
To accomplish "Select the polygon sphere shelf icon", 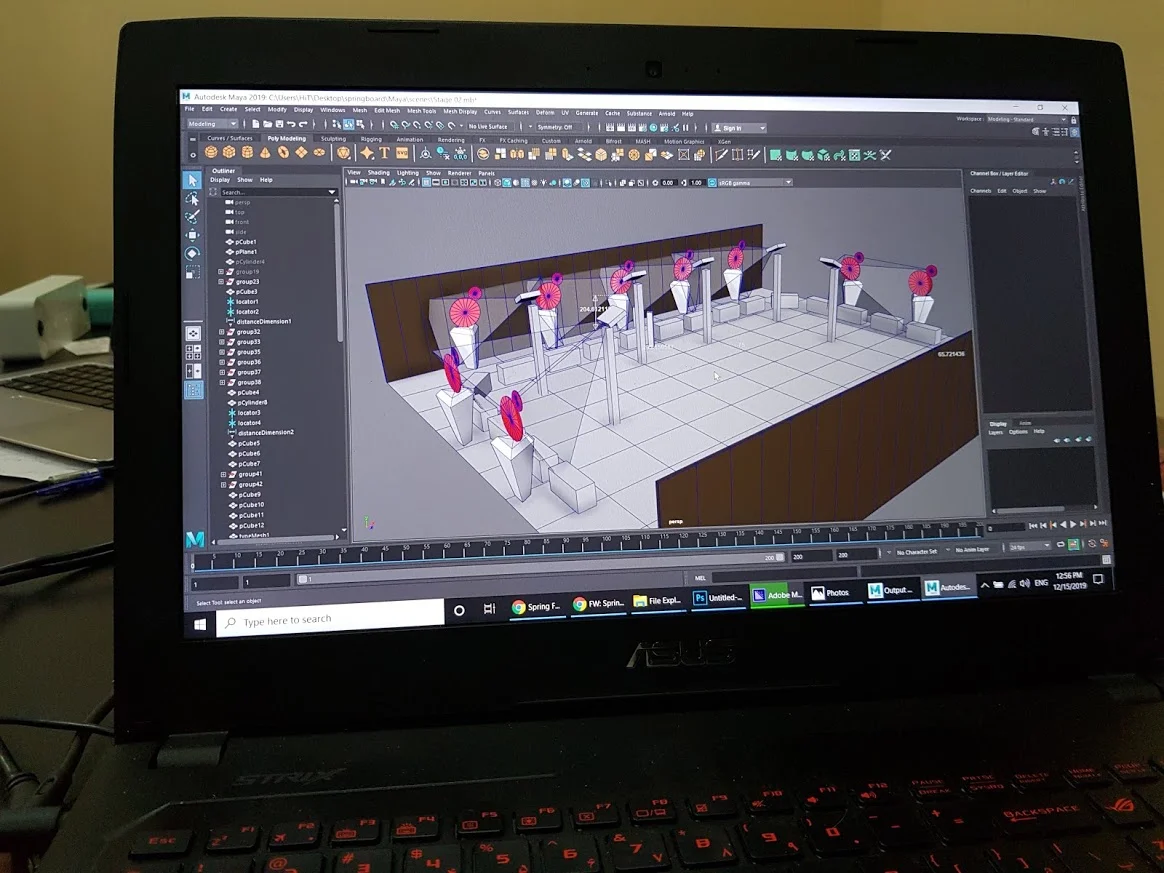I will 212,152.
